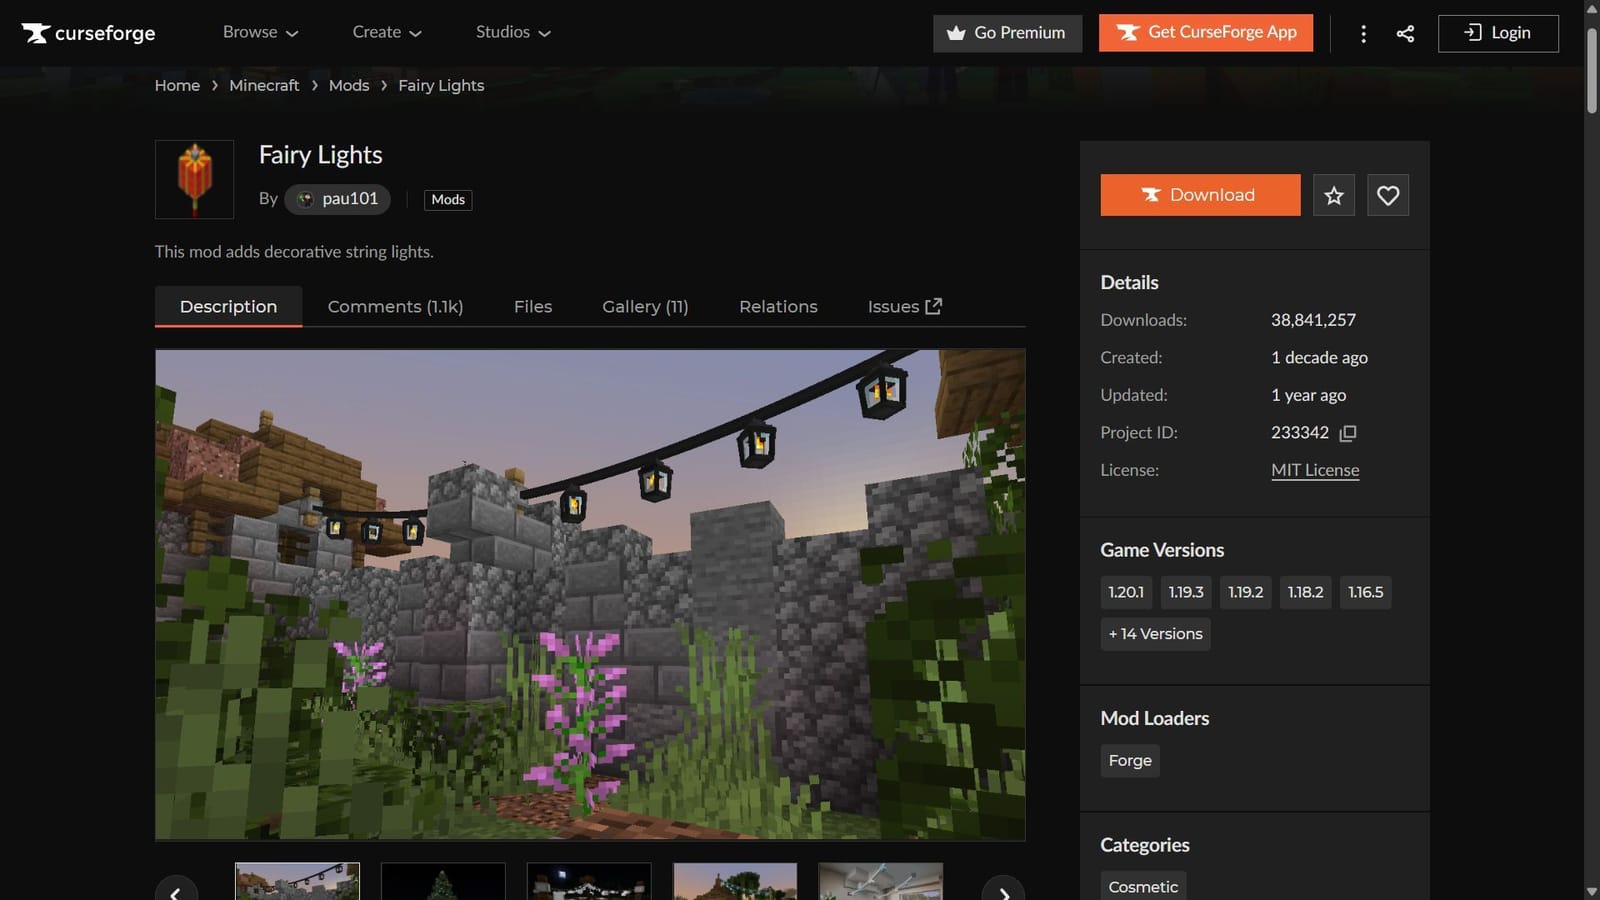
Task: Switch to the Gallery tab
Action: tap(644, 306)
